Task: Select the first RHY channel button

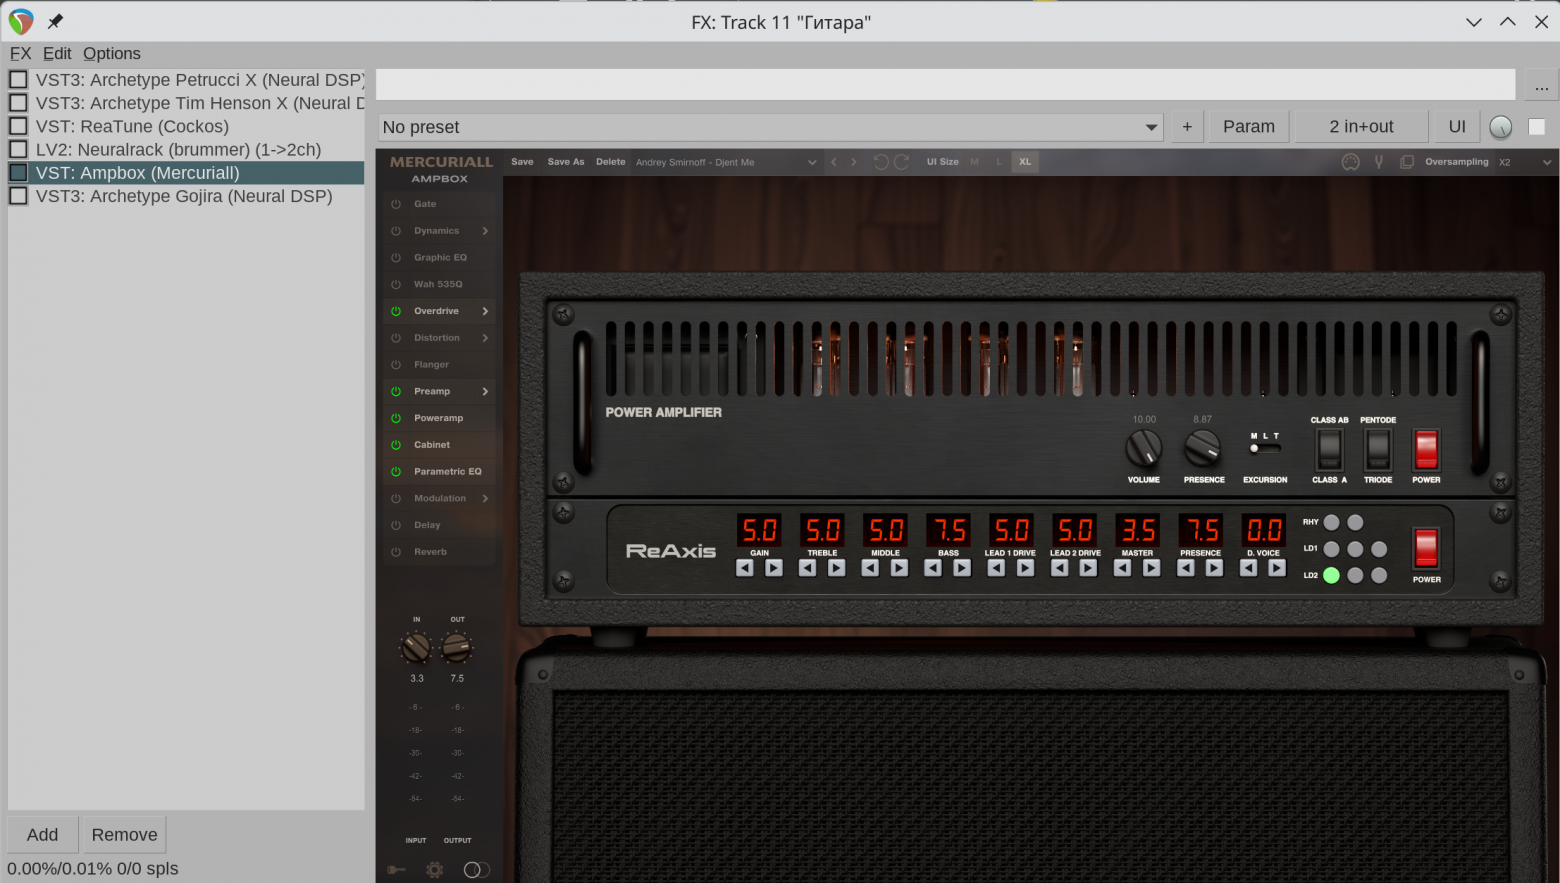Action: pos(1331,522)
